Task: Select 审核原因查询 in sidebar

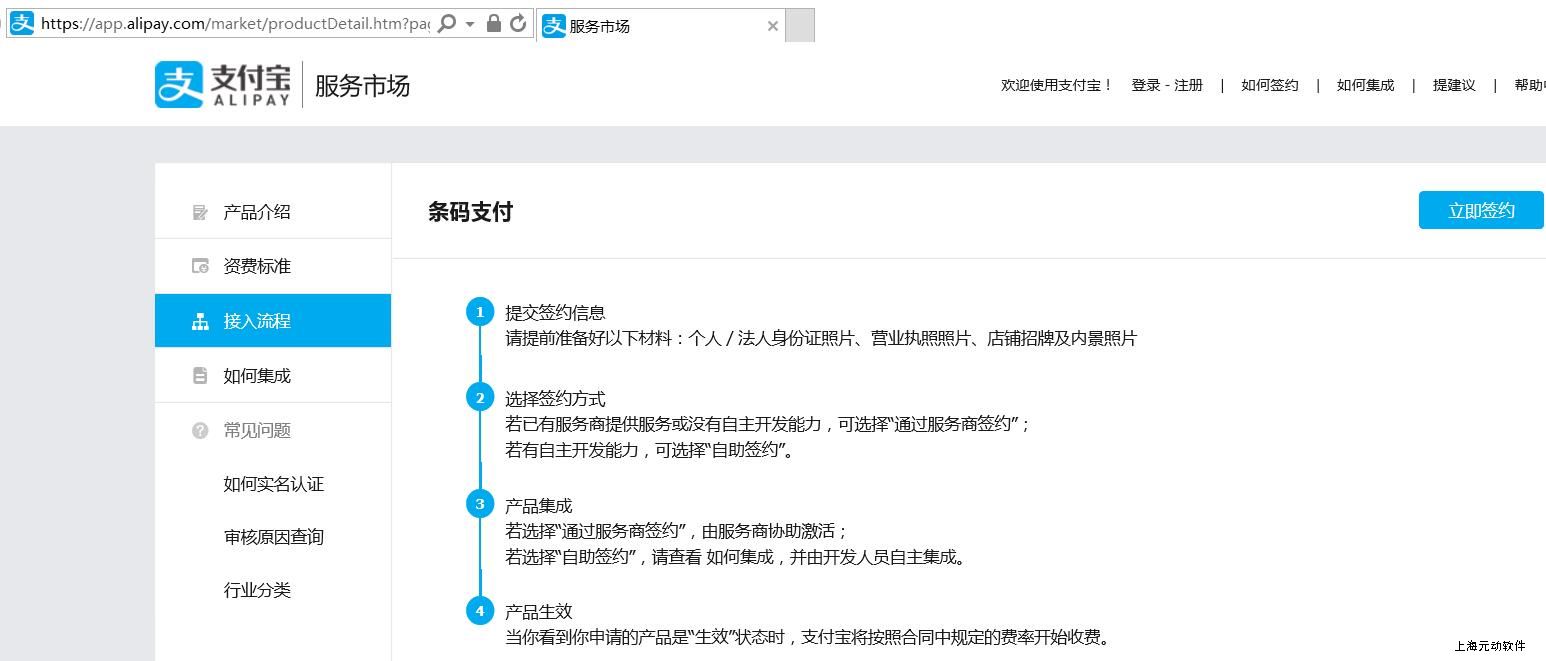Action: click(273, 537)
